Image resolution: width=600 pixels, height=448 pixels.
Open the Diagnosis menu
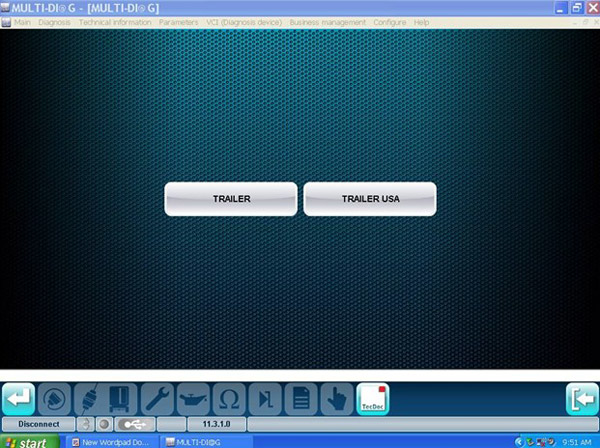[x=54, y=22]
